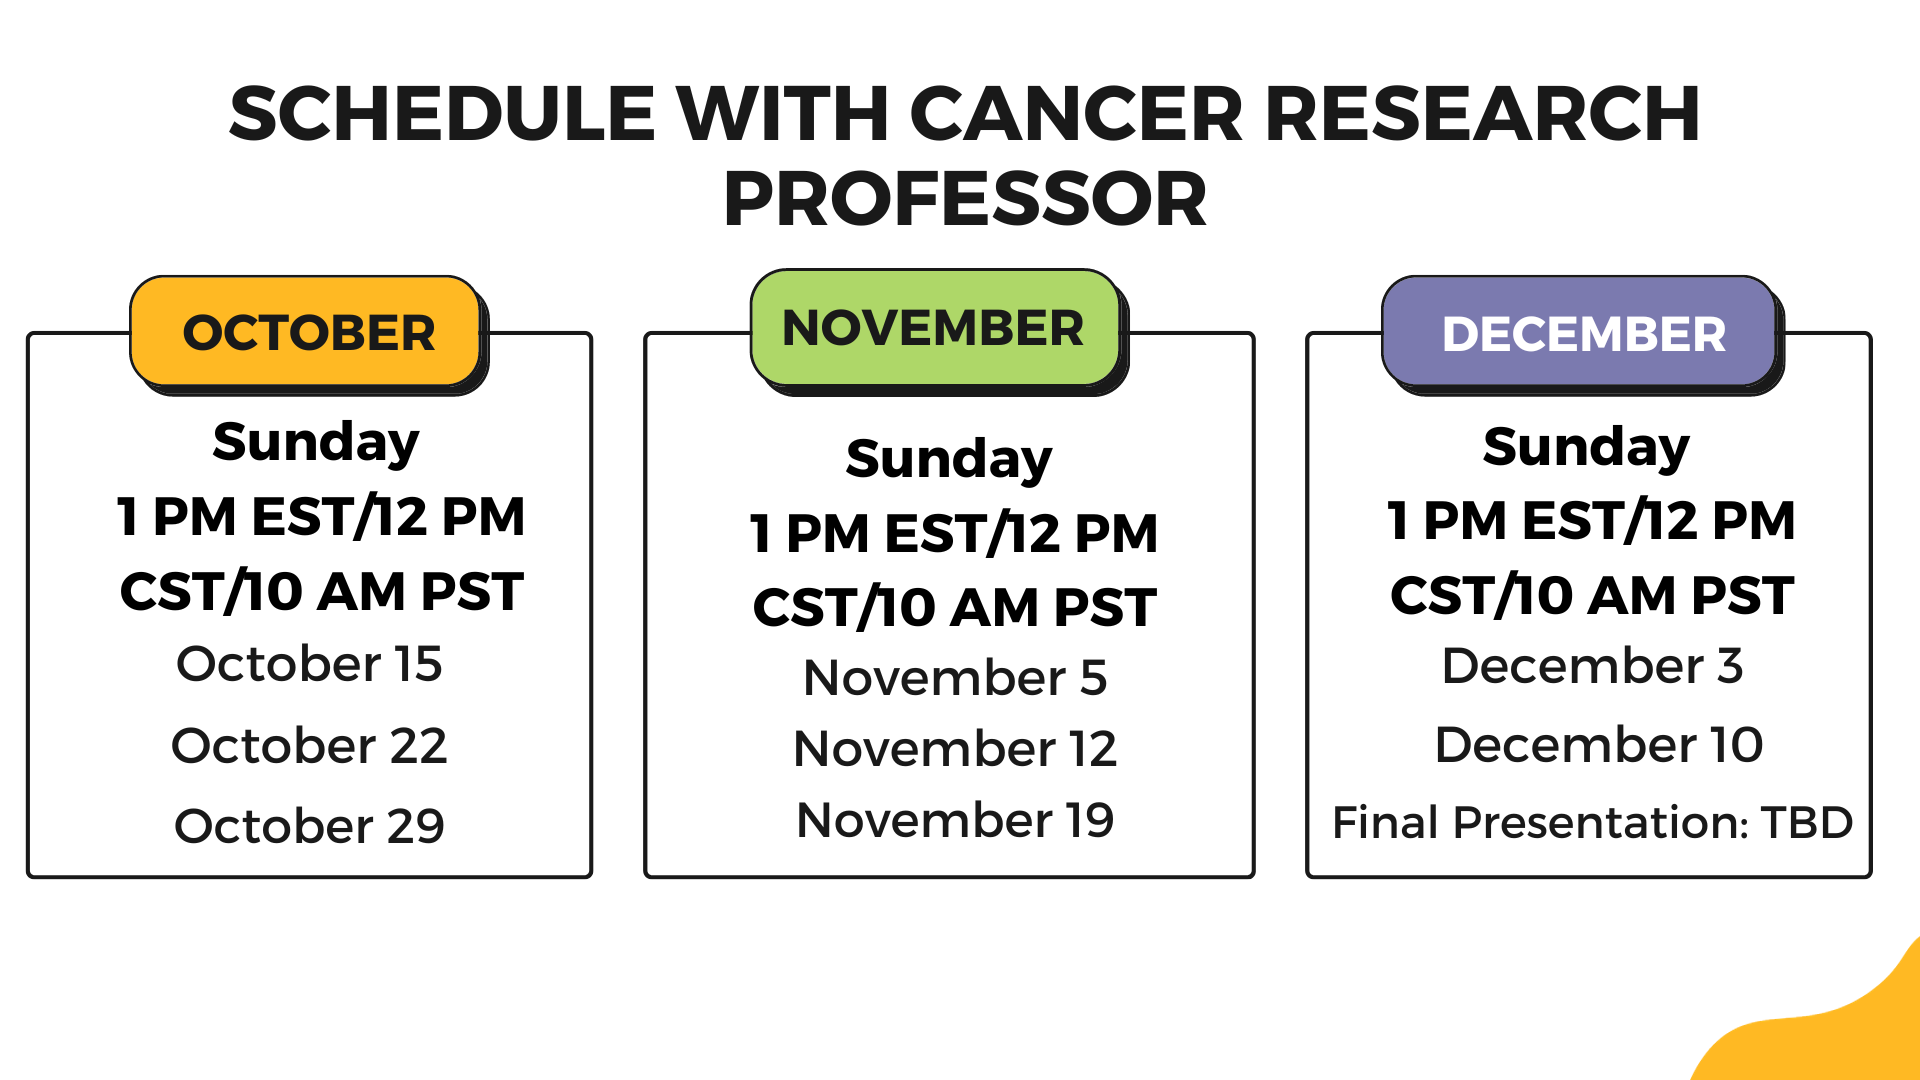Select the November 5 date text
1920x1080 pixels.
point(955,678)
